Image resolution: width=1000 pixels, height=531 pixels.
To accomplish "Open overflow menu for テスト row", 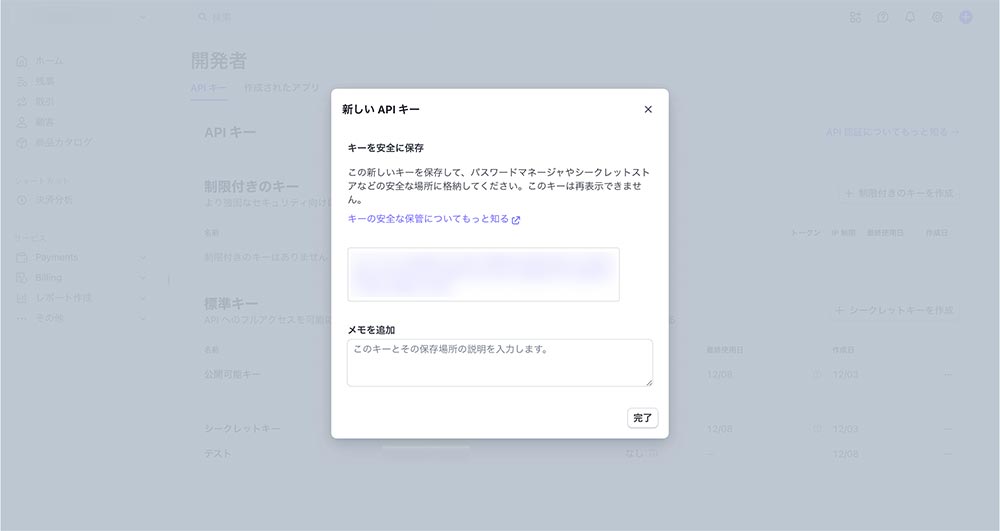I will (x=948, y=454).
